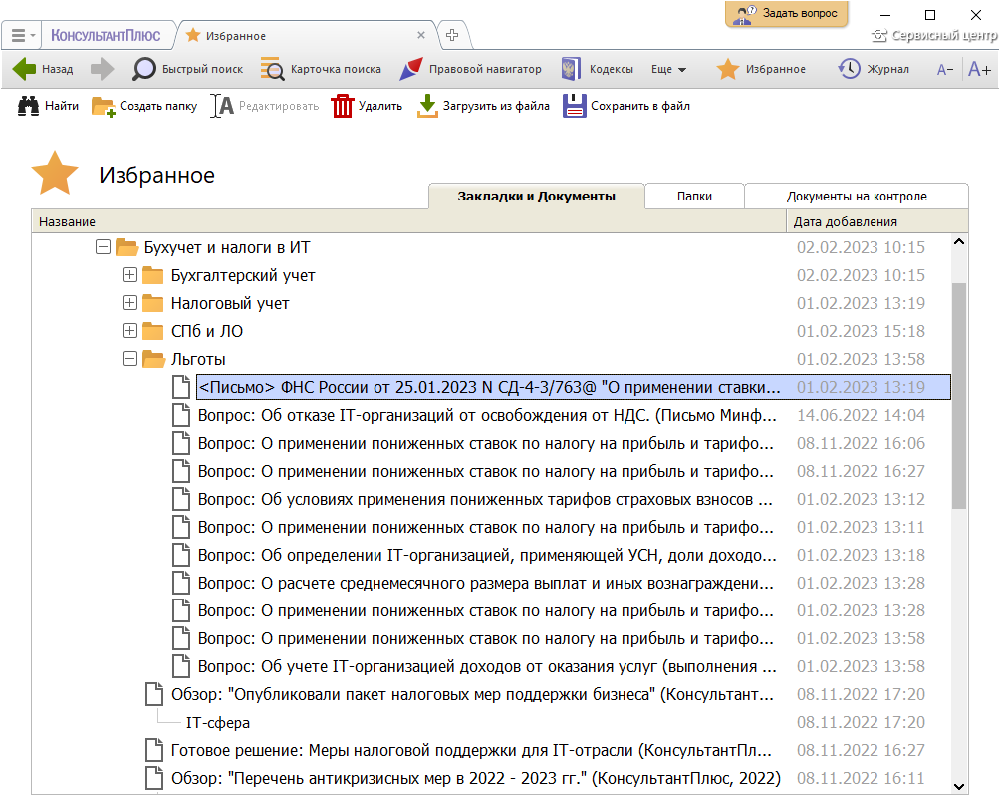Viewport: 1000px width, 800px height.
Task: Select the Избранное window tab
Action: 307,35
